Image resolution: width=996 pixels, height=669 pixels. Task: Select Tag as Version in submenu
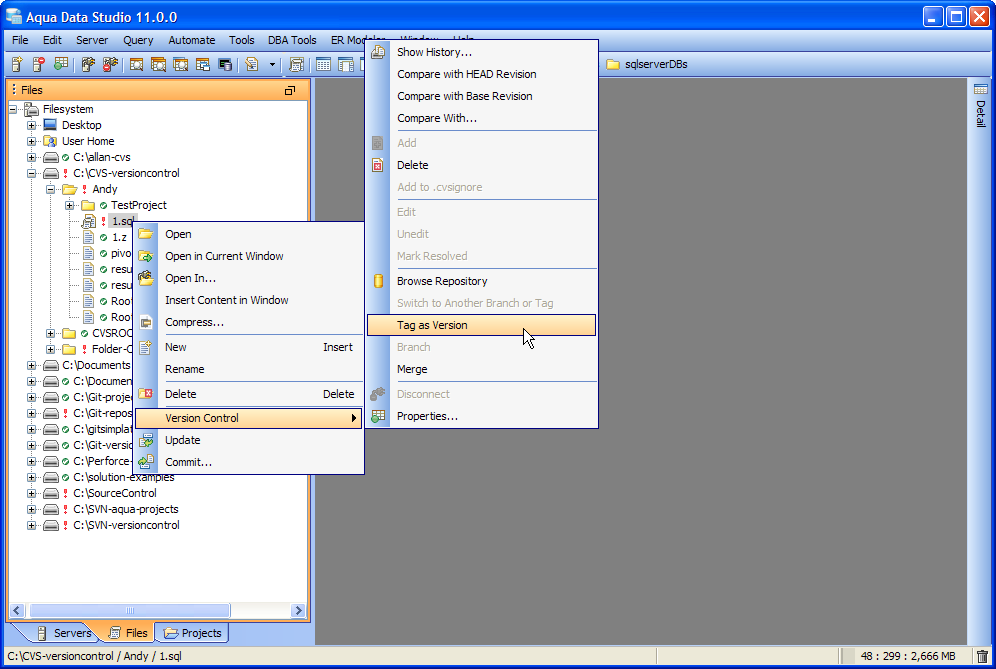(x=481, y=325)
